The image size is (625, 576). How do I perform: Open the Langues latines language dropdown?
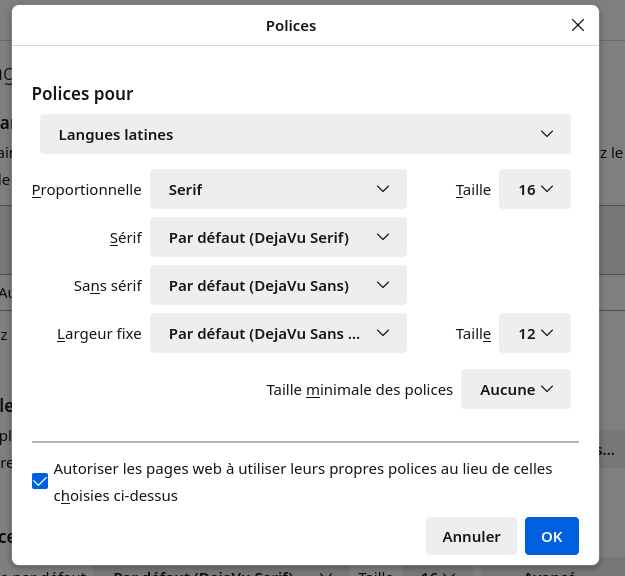(x=305, y=134)
